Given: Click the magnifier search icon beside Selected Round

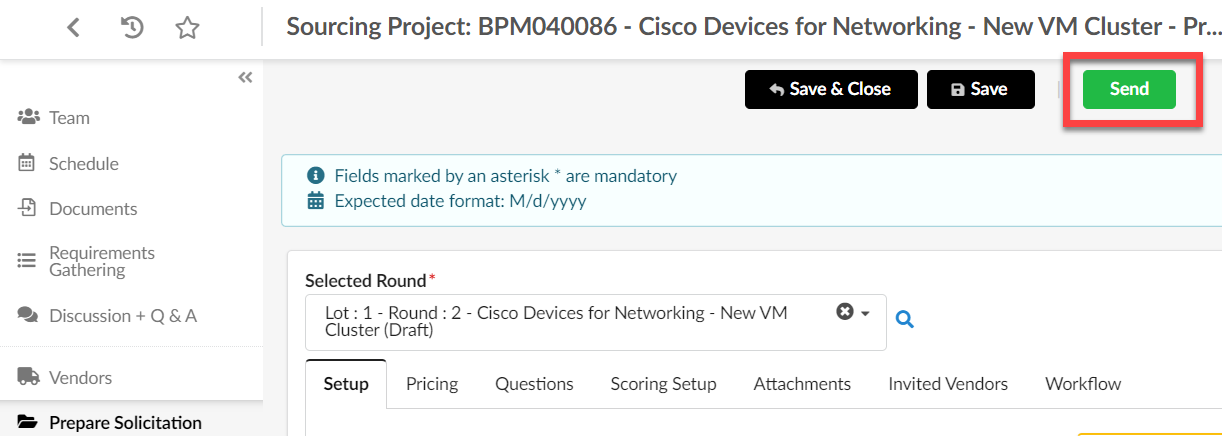Looking at the screenshot, I should point(905,320).
